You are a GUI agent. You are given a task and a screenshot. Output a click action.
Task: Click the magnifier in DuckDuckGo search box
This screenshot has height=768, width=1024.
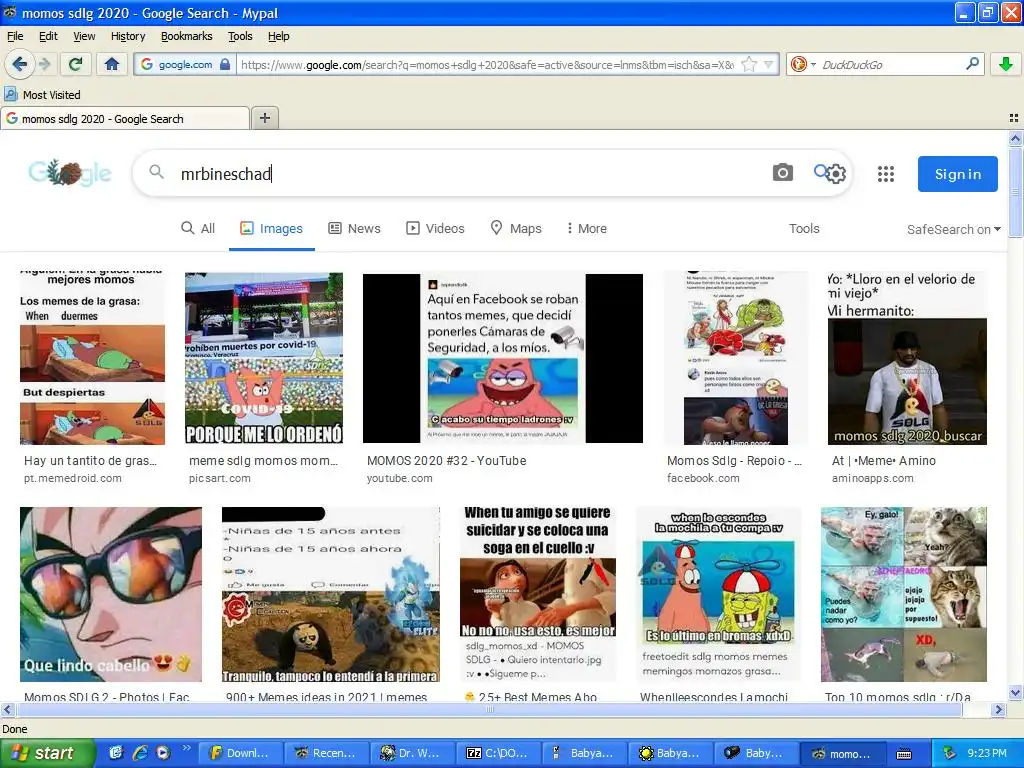972,63
